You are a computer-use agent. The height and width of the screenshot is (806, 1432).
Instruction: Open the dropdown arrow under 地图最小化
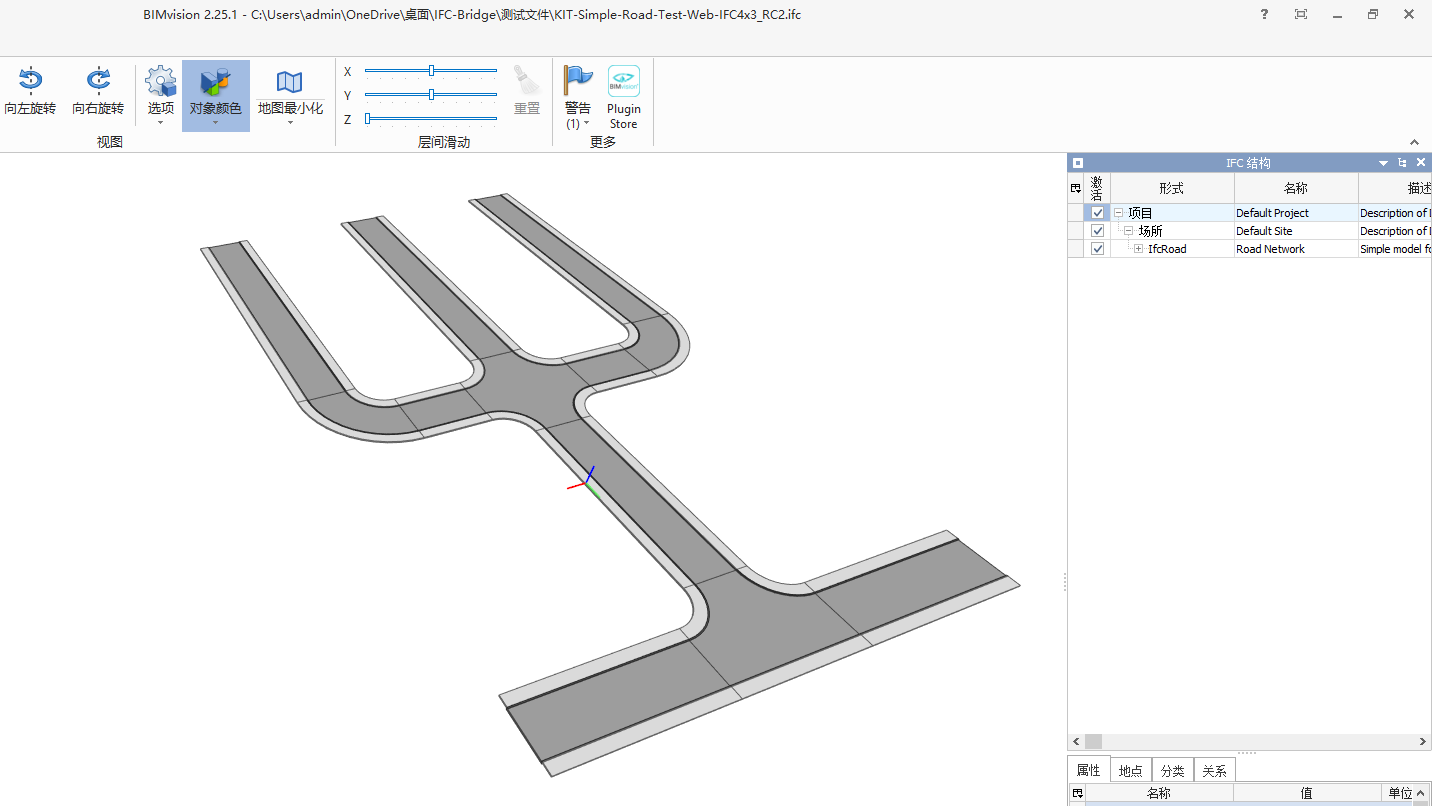pos(290,123)
